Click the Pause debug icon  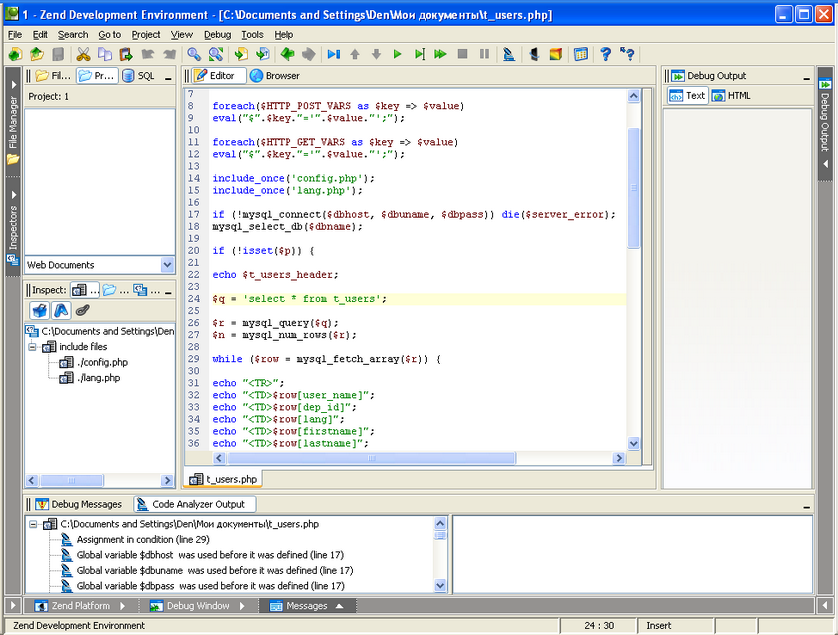pos(484,54)
